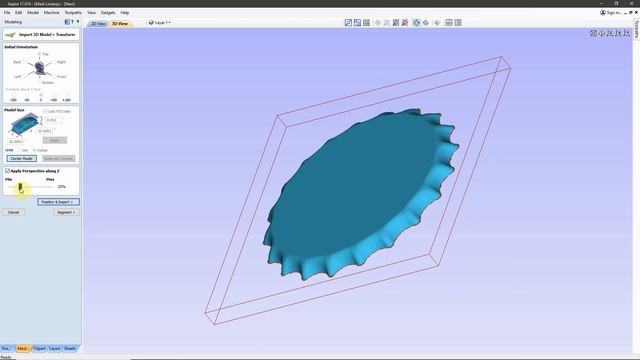The image size is (640, 360).
Task: Click the view-down-Z toolbar icon
Action: [x=426, y=23]
